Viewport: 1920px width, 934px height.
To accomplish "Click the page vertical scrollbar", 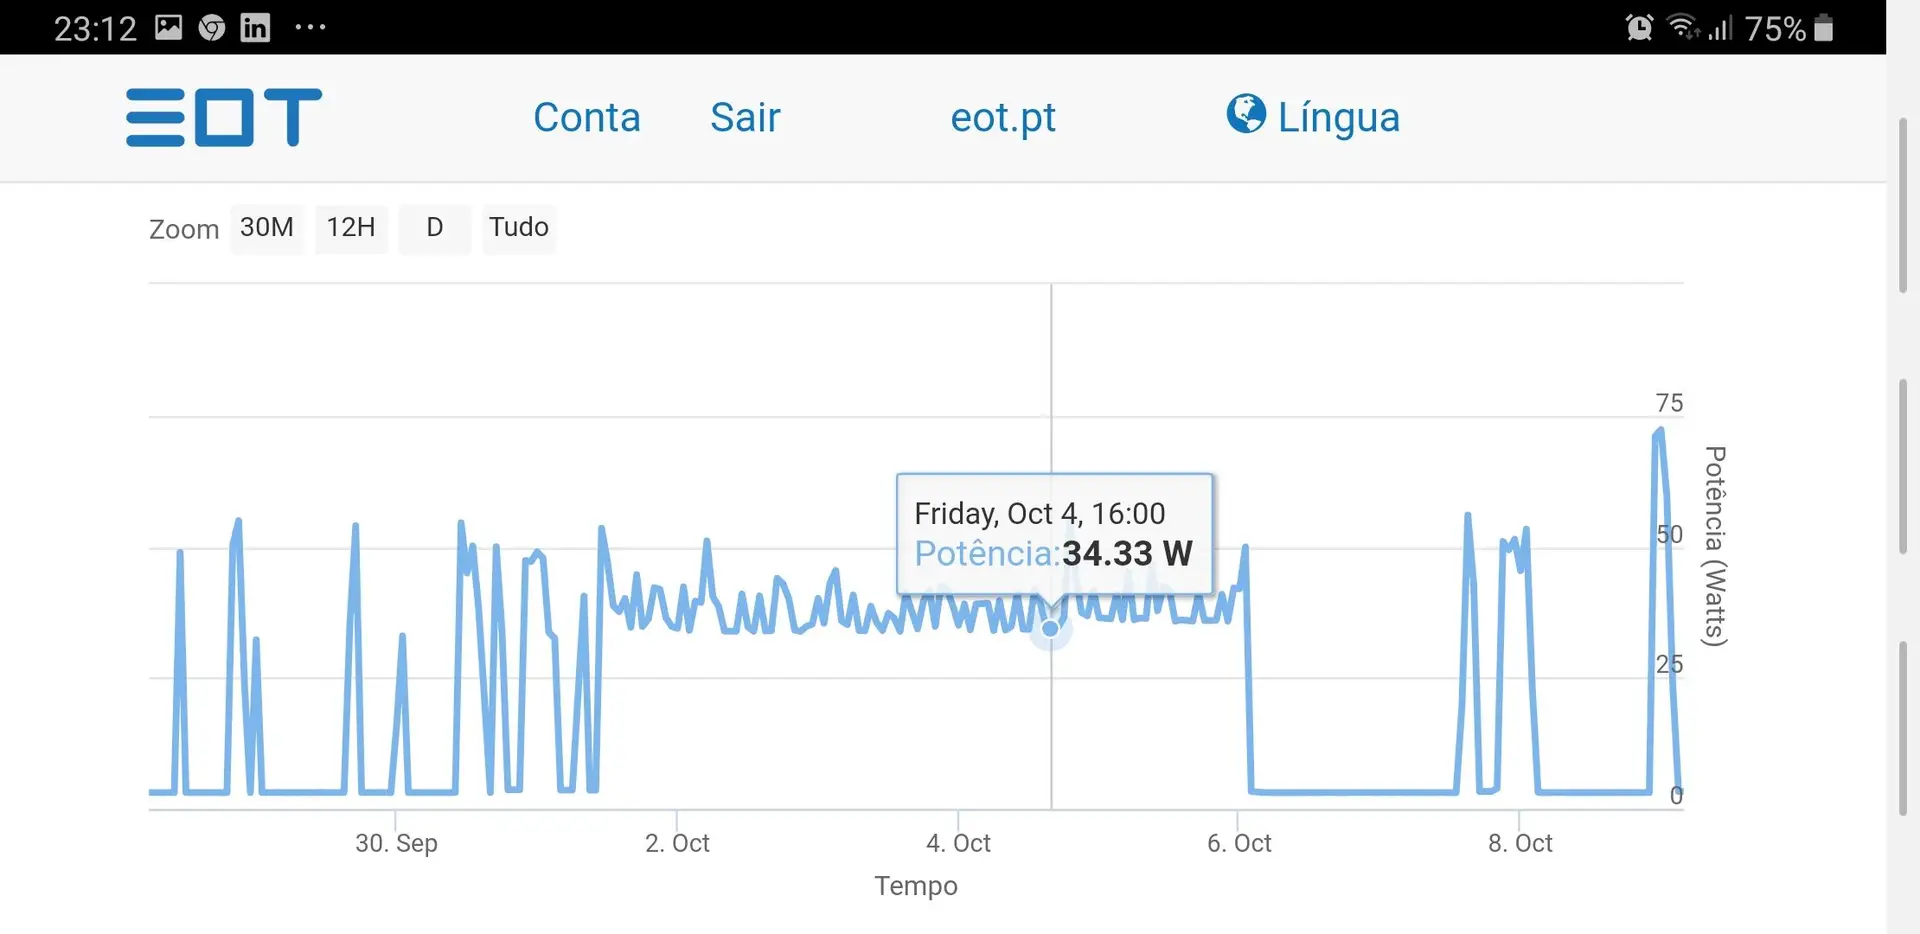I will pos(1902,205).
